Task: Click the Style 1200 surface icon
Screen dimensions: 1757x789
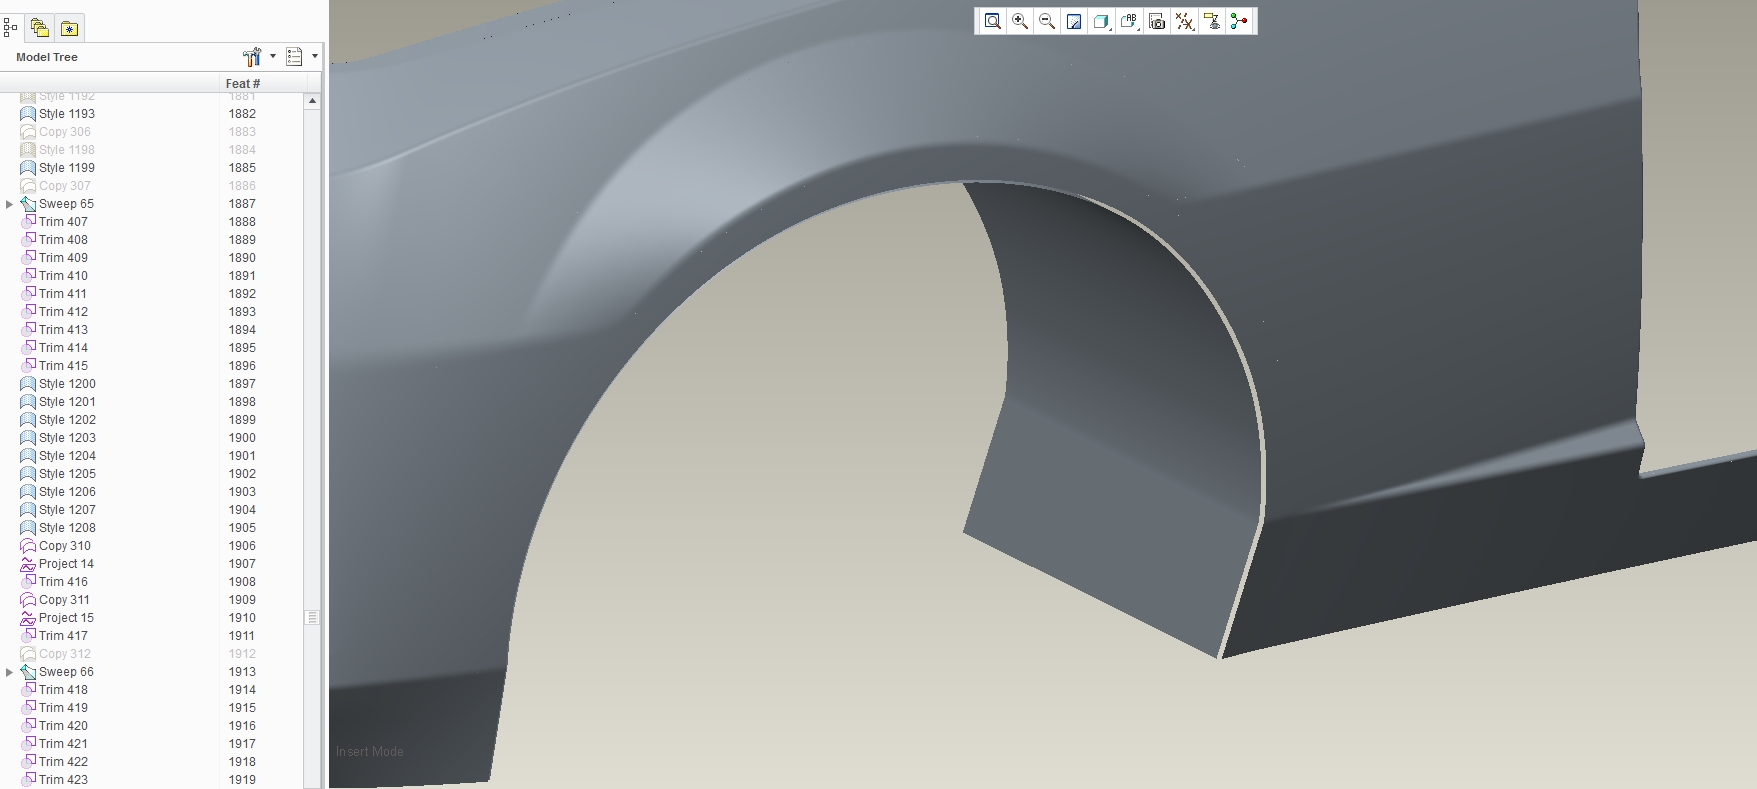Action: [28, 384]
